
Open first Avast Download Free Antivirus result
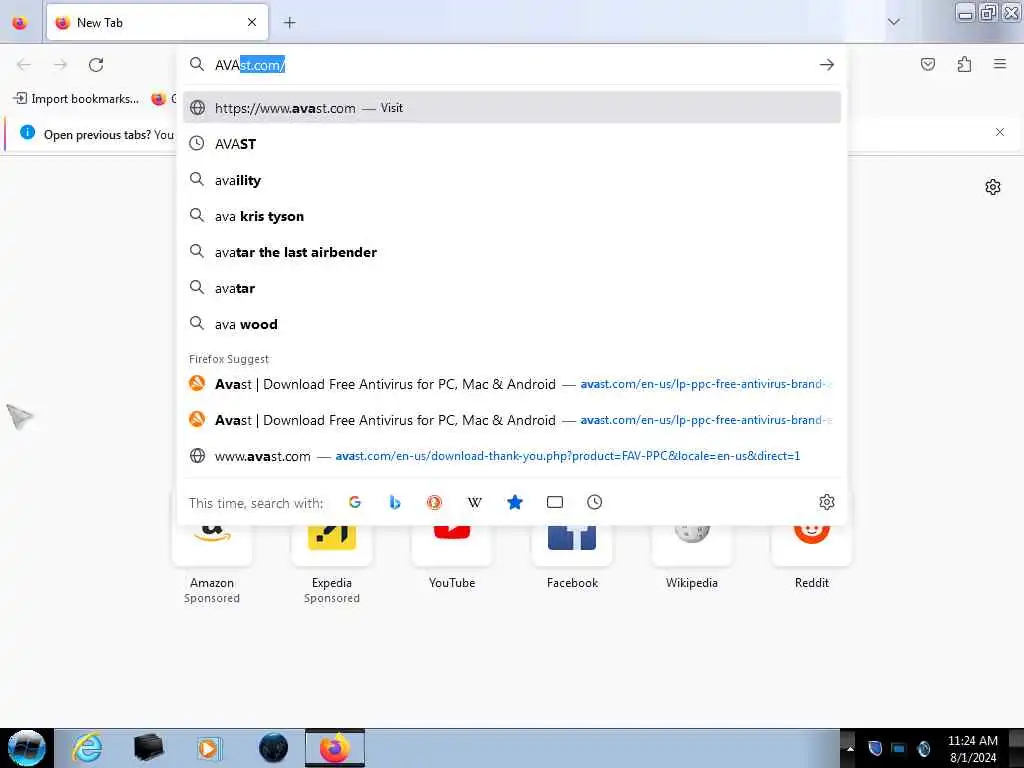pos(512,384)
